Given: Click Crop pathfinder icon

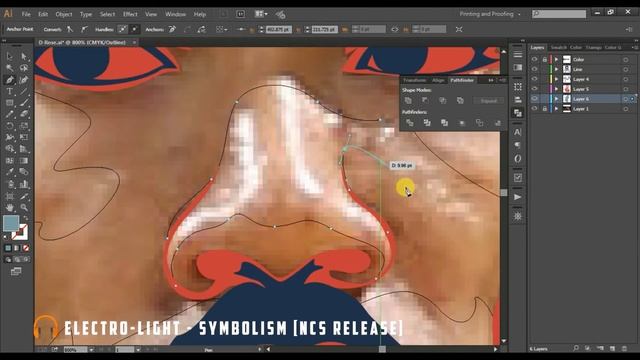Looking at the screenshot, I should 462,122.
